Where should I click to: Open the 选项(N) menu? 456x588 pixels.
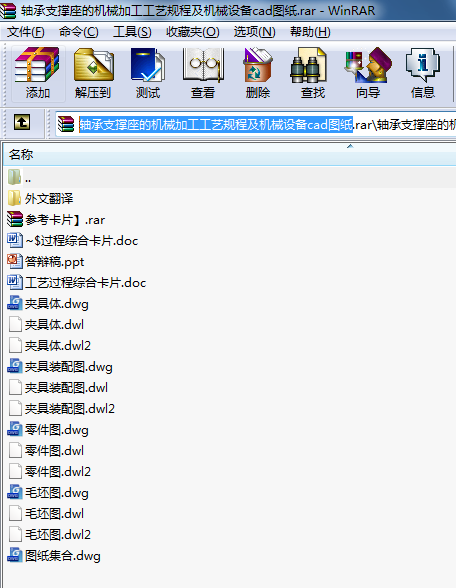[x=255, y=32]
